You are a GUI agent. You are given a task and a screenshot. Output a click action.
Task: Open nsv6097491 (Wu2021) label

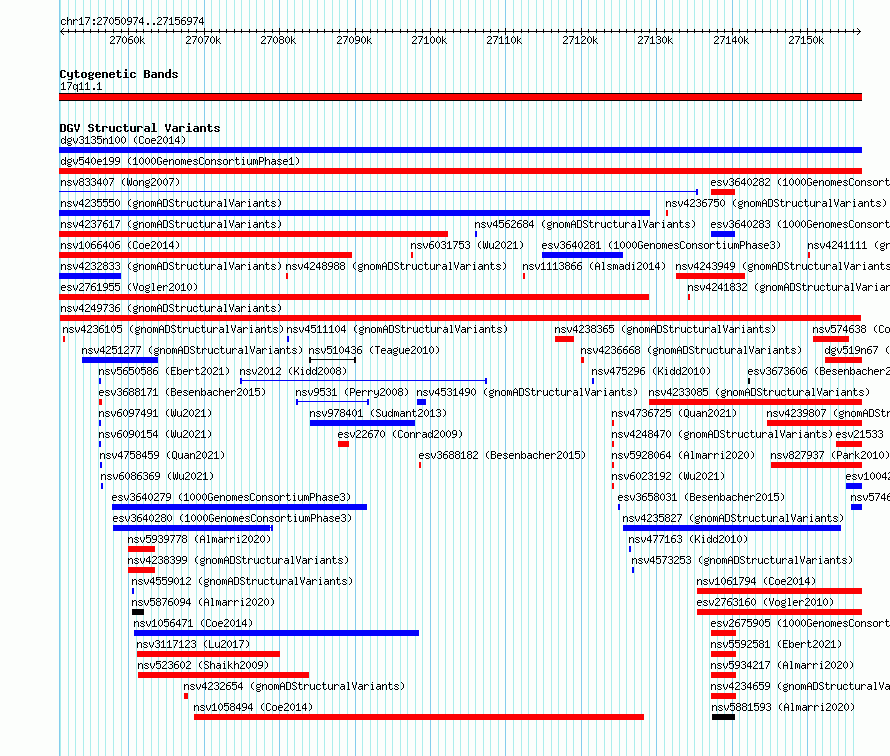[155, 413]
